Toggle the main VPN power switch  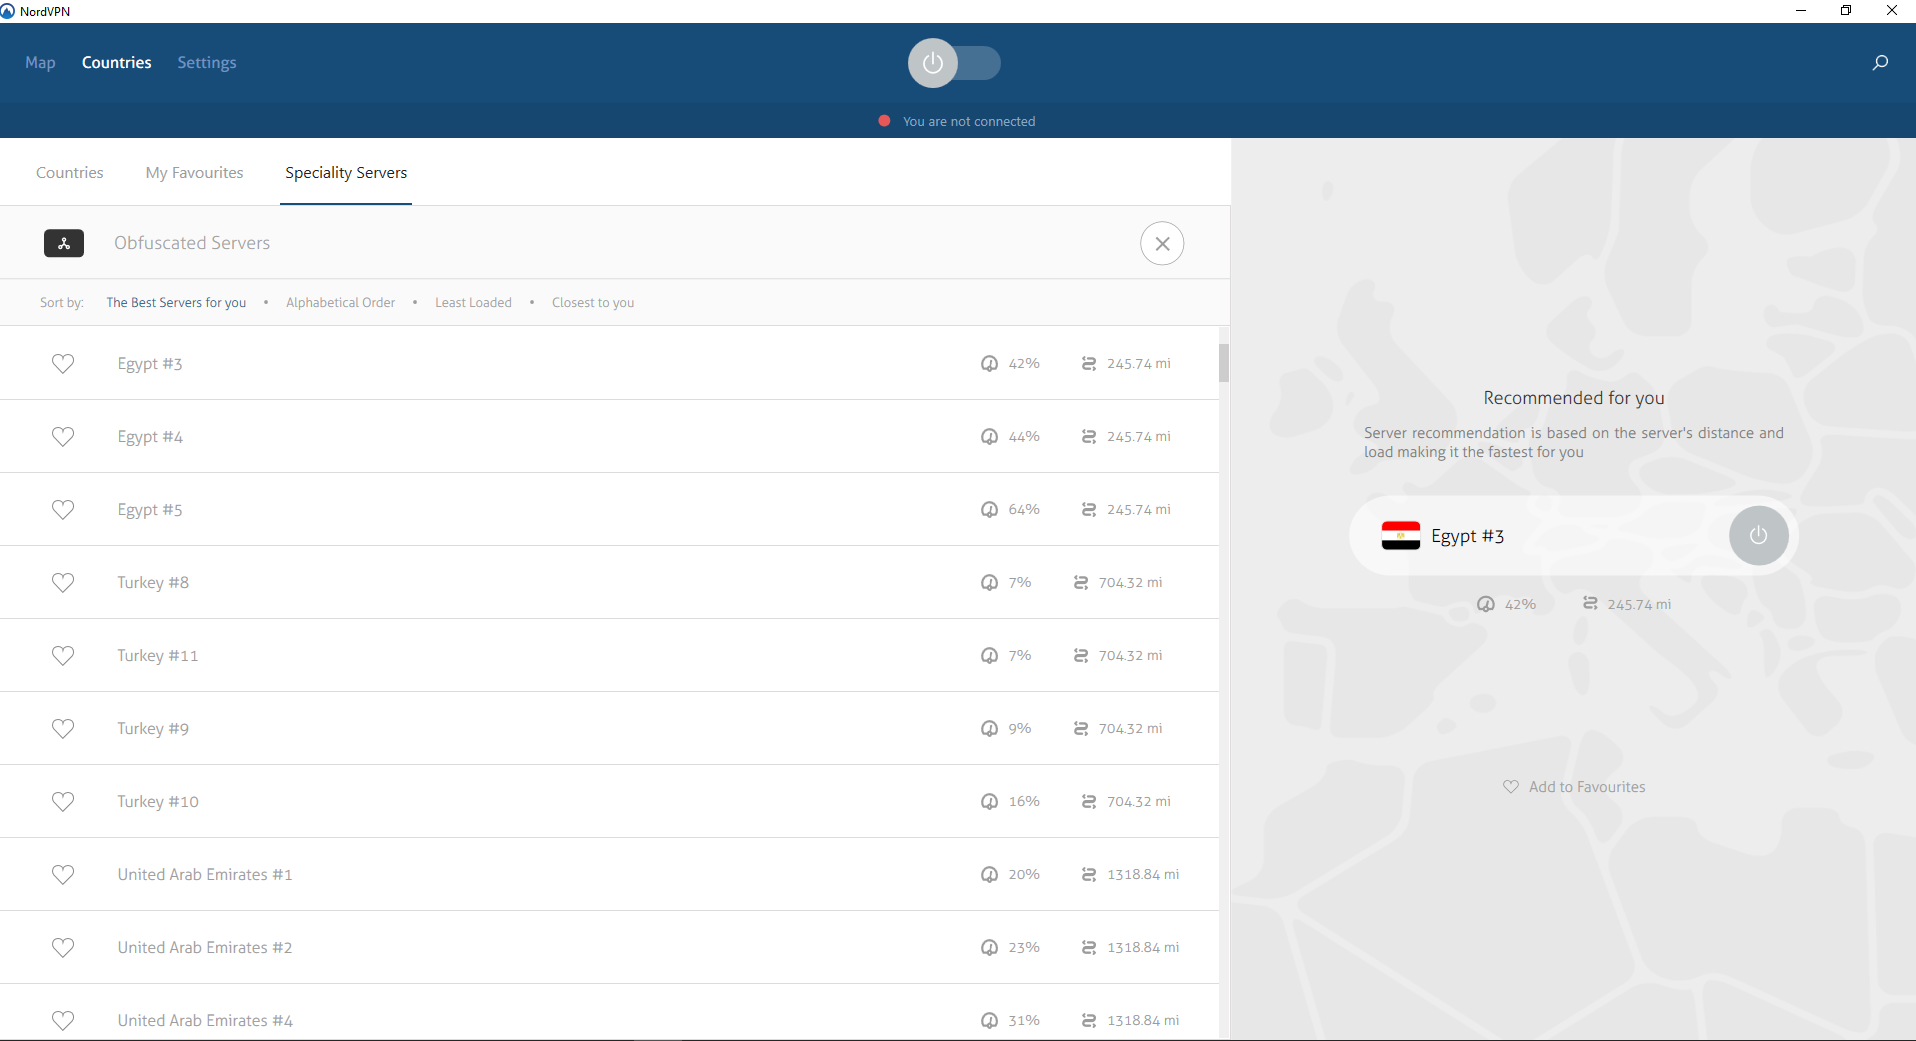[954, 63]
